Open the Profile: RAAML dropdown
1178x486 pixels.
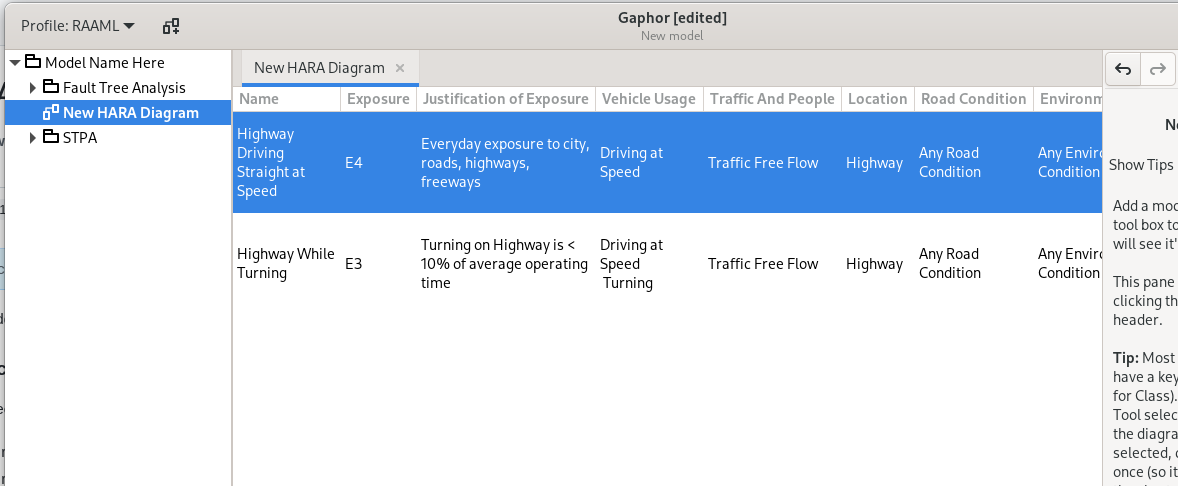(77, 26)
